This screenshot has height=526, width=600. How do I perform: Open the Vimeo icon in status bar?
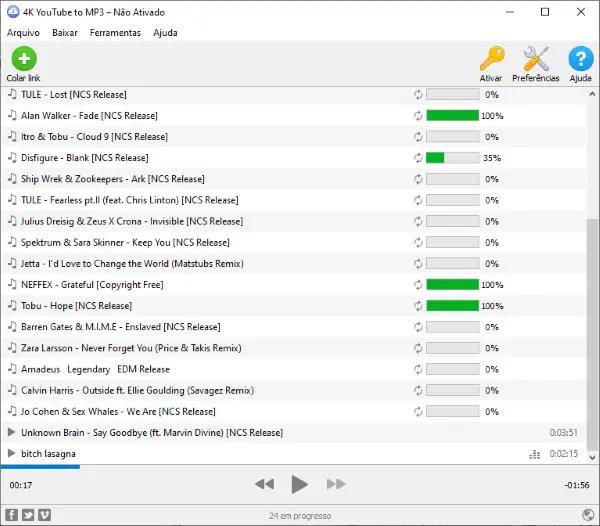click(x=44, y=515)
